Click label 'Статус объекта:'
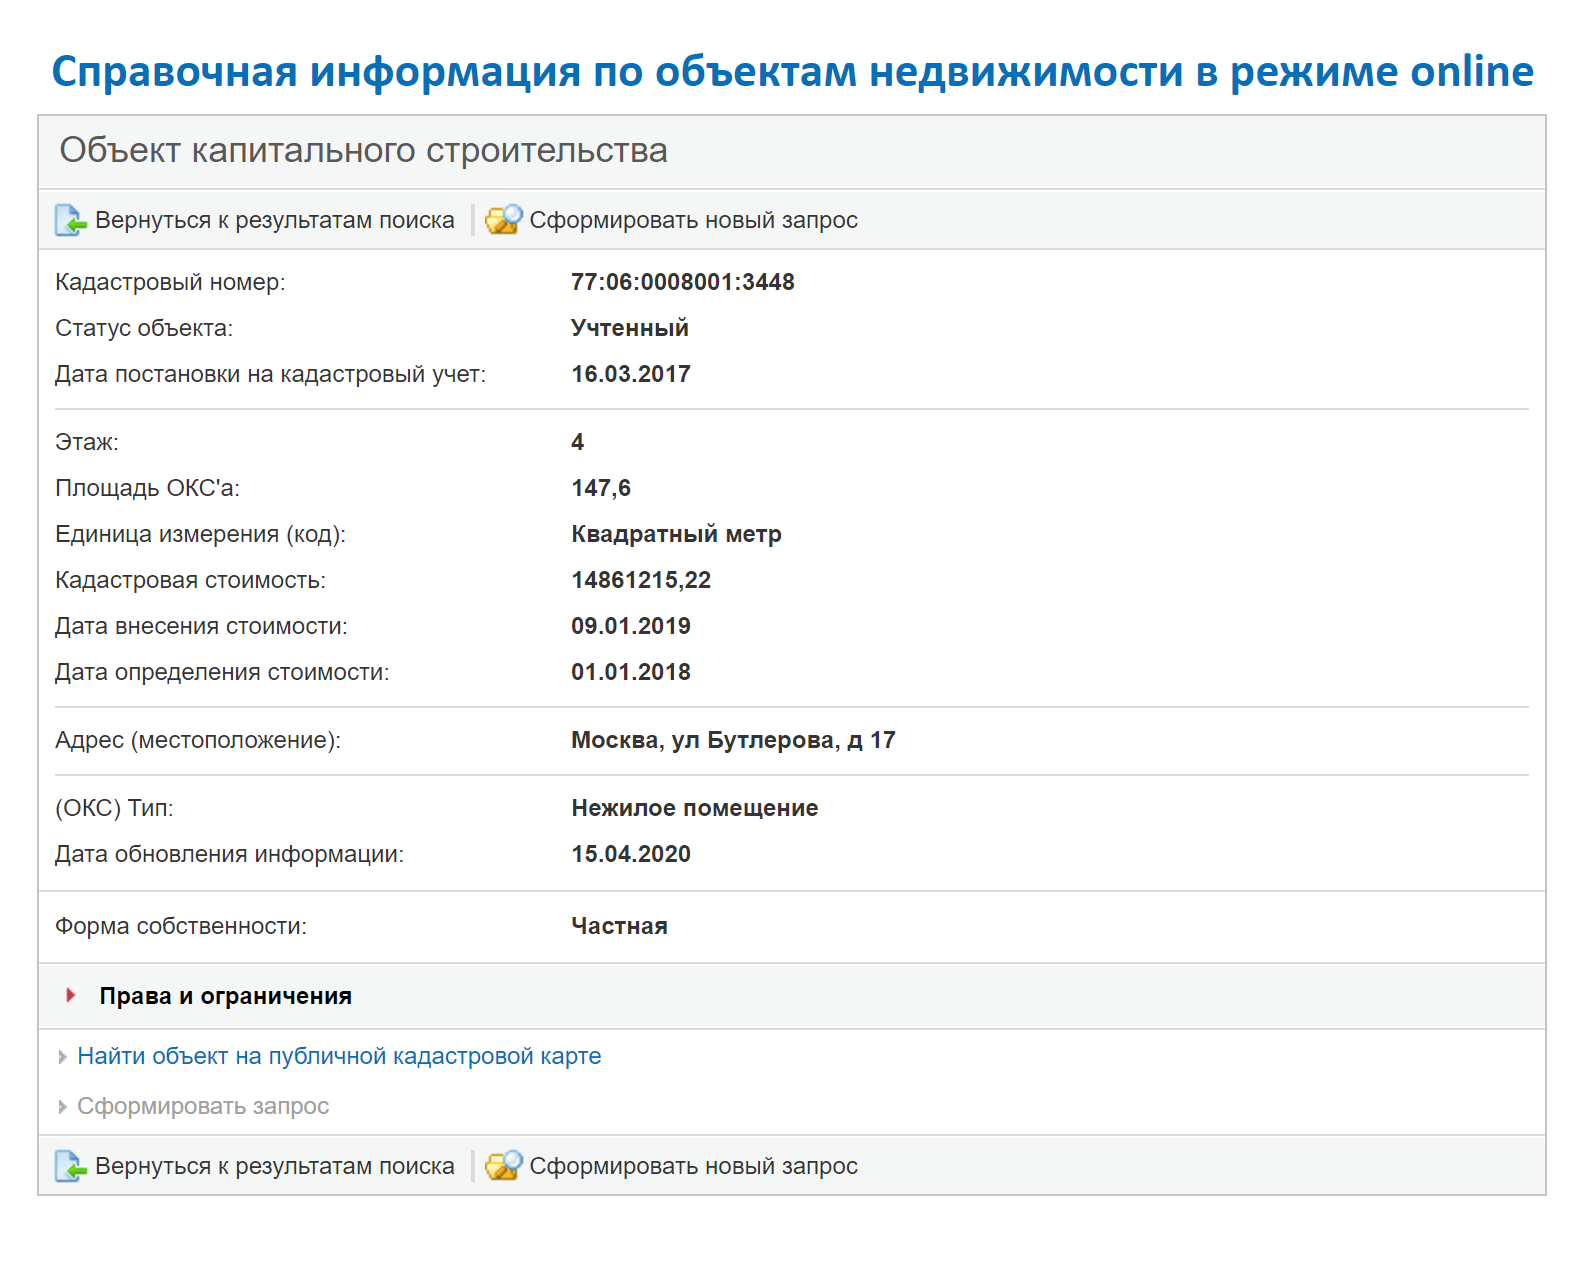The height and width of the screenshot is (1264, 1584). pos(144,328)
